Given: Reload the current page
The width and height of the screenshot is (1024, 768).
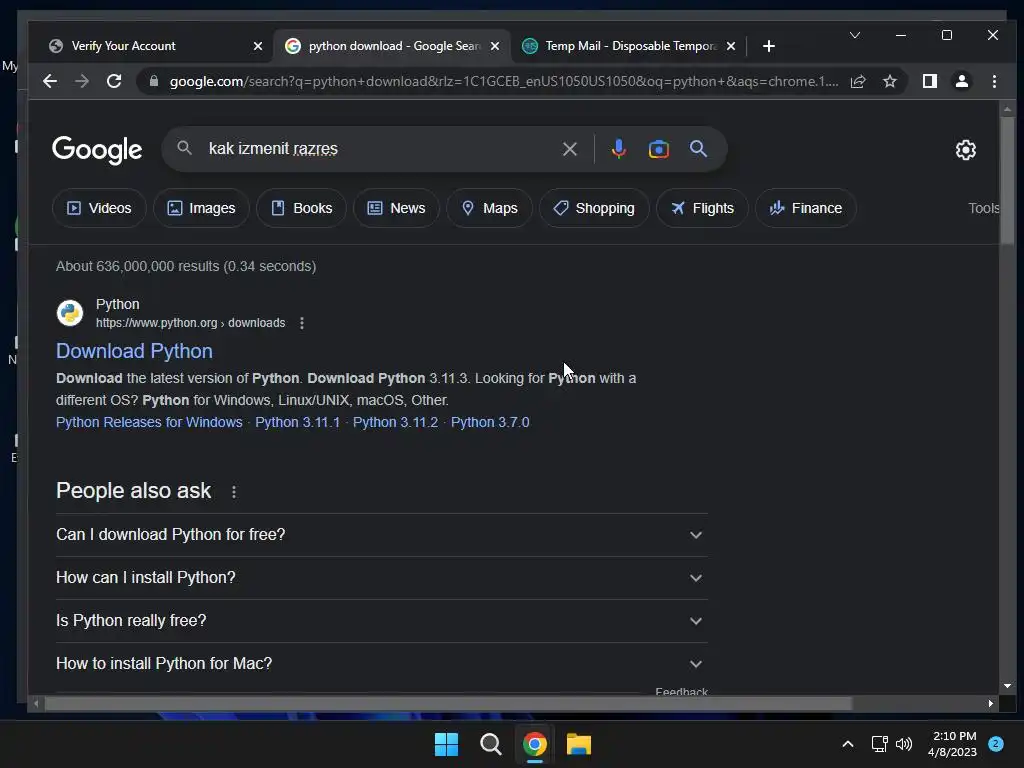Looking at the screenshot, I should point(114,81).
